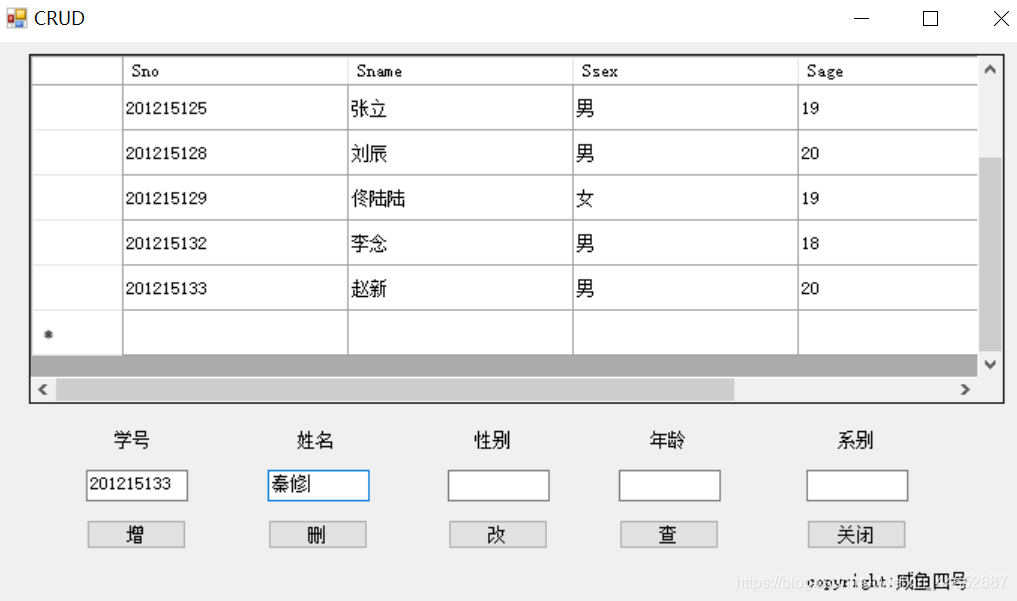
Task: Click the 增 (add) button
Action: click(136, 535)
